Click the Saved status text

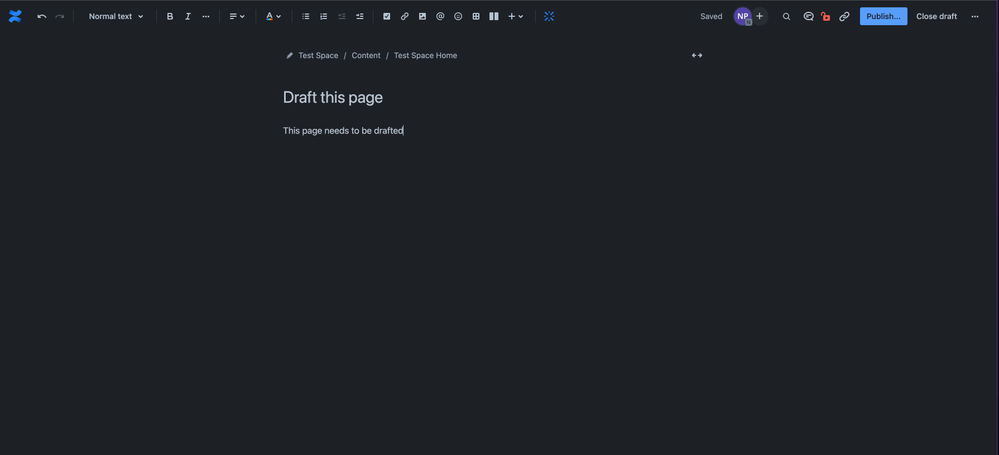pos(711,17)
